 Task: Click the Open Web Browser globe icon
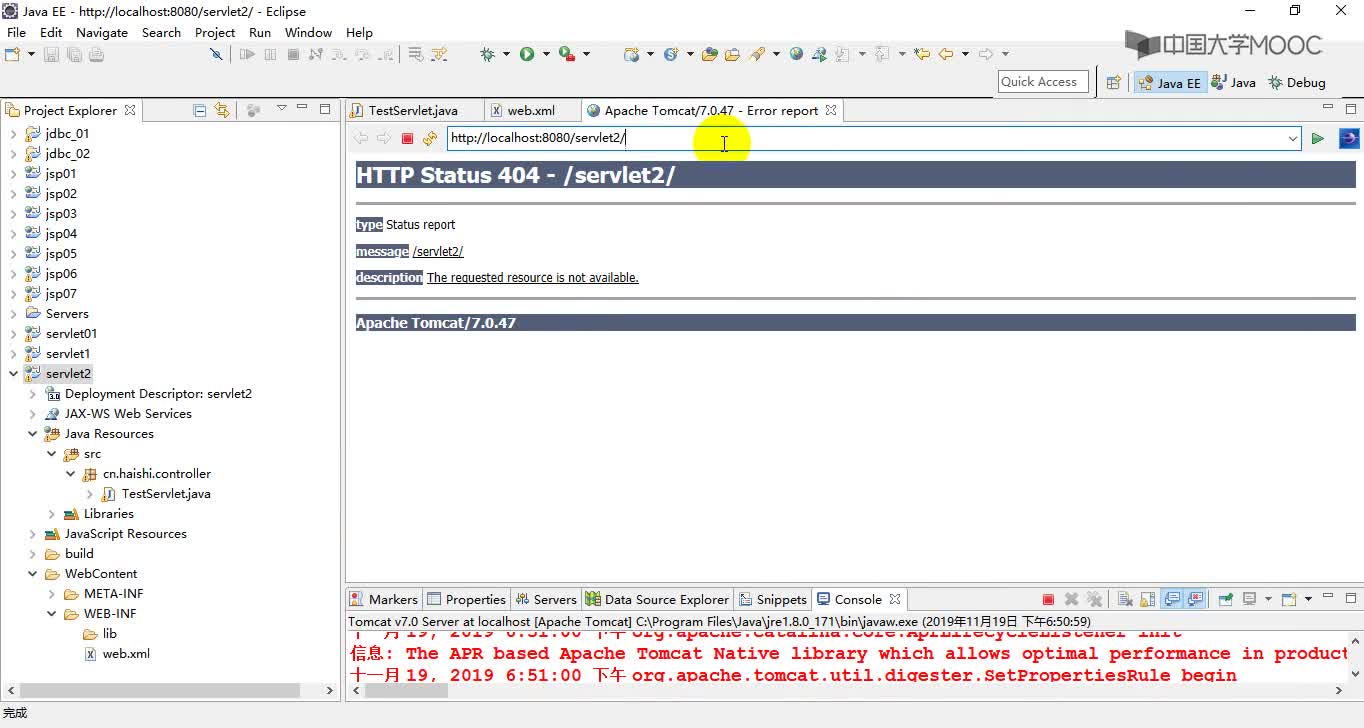[796, 54]
